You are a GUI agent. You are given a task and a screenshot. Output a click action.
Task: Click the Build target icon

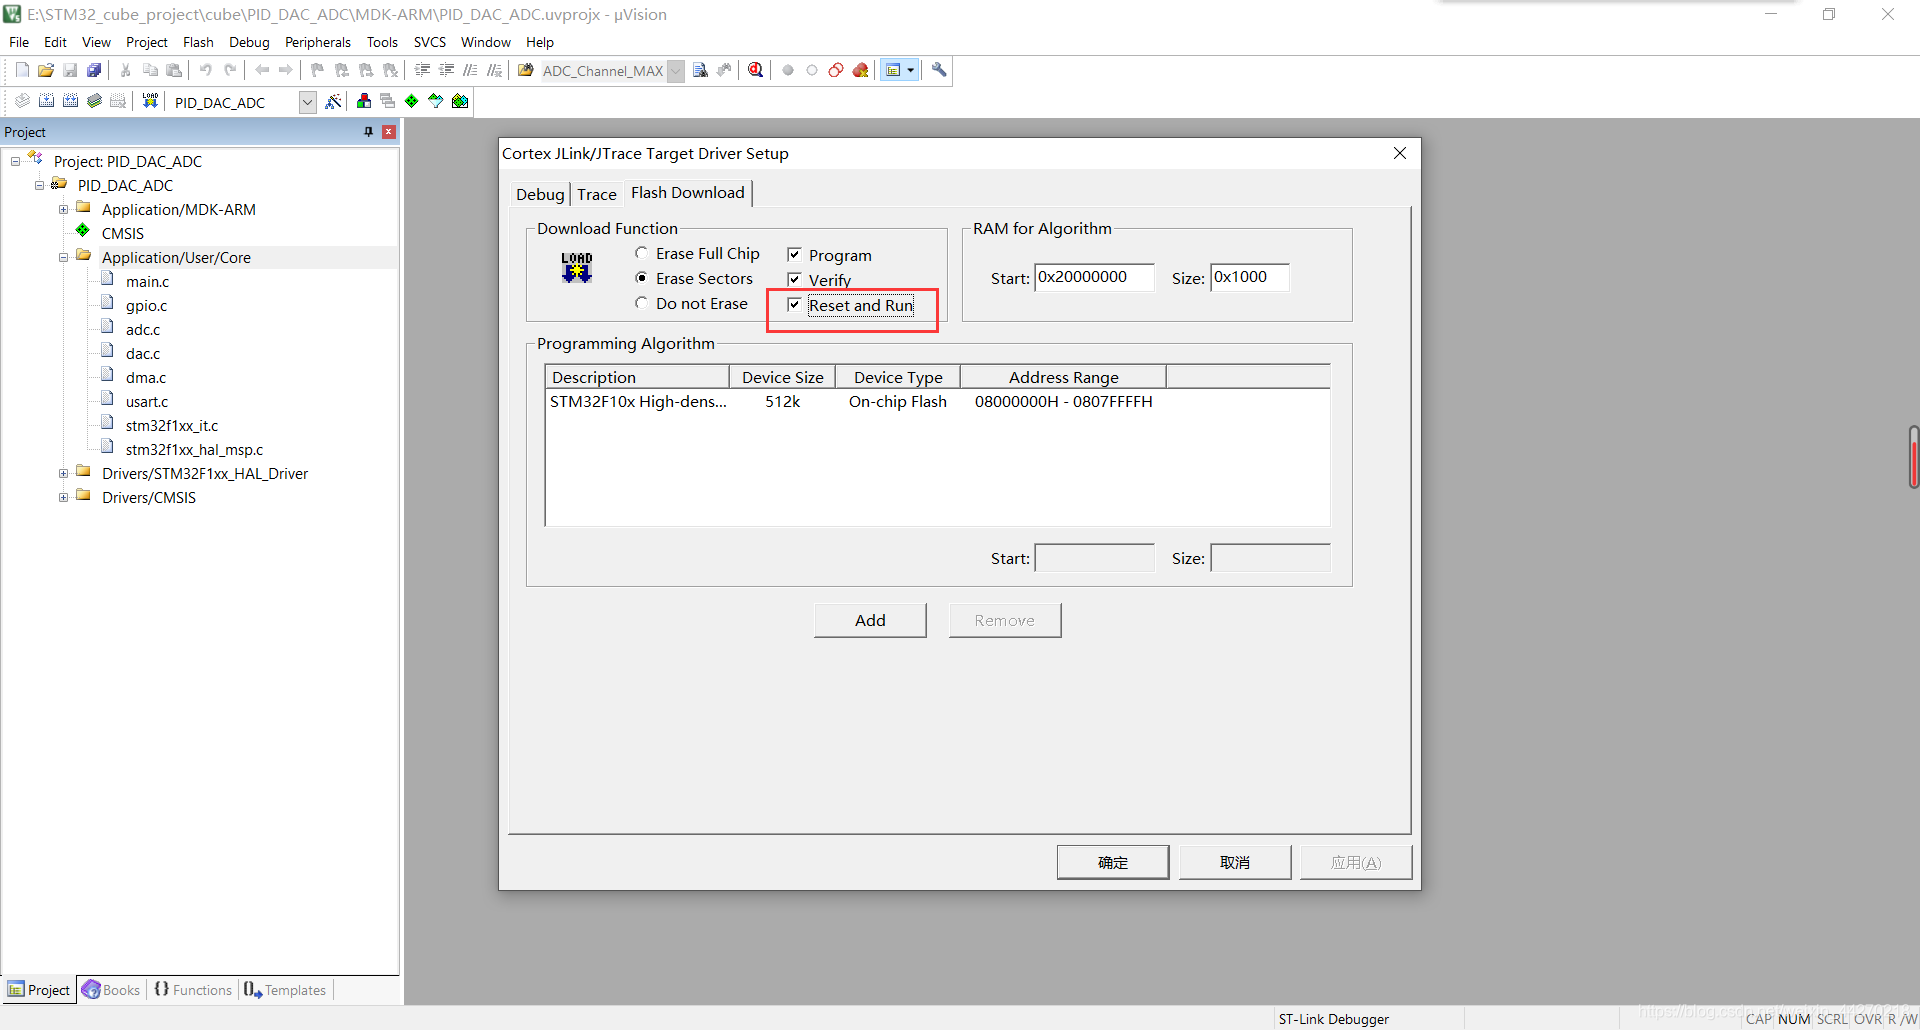(46, 101)
